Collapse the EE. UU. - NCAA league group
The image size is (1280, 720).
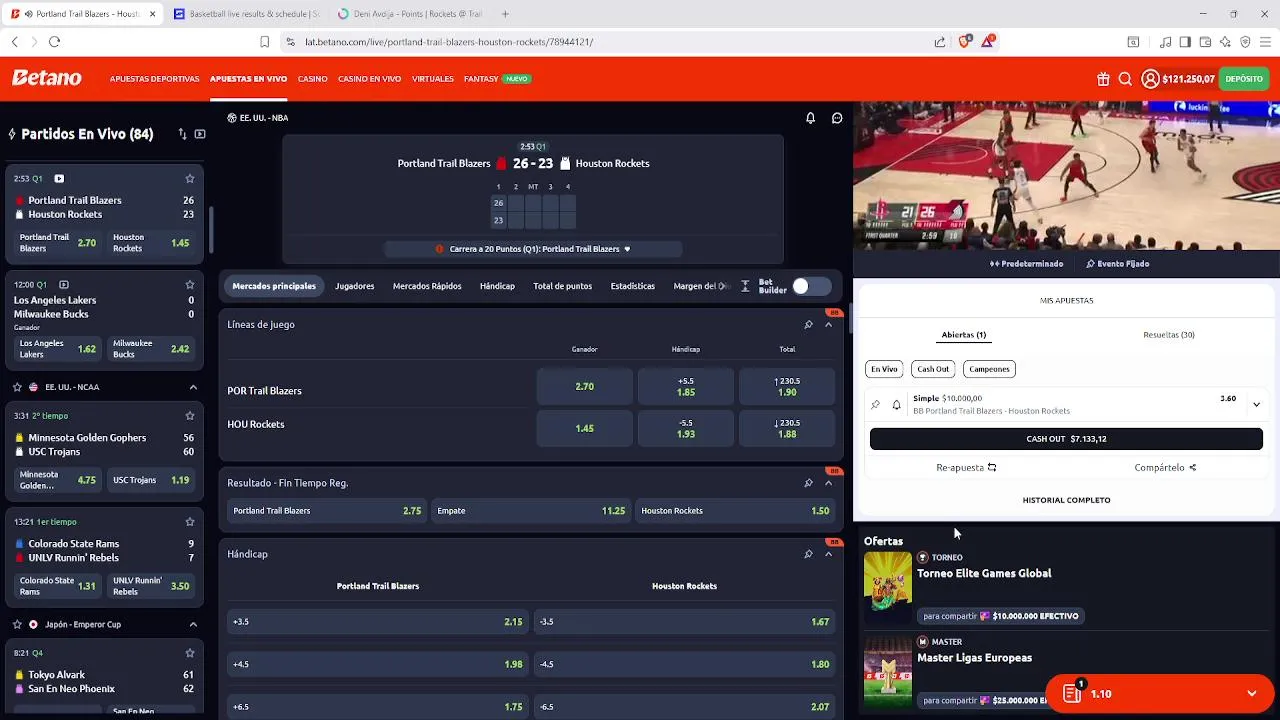coord(193,387)
